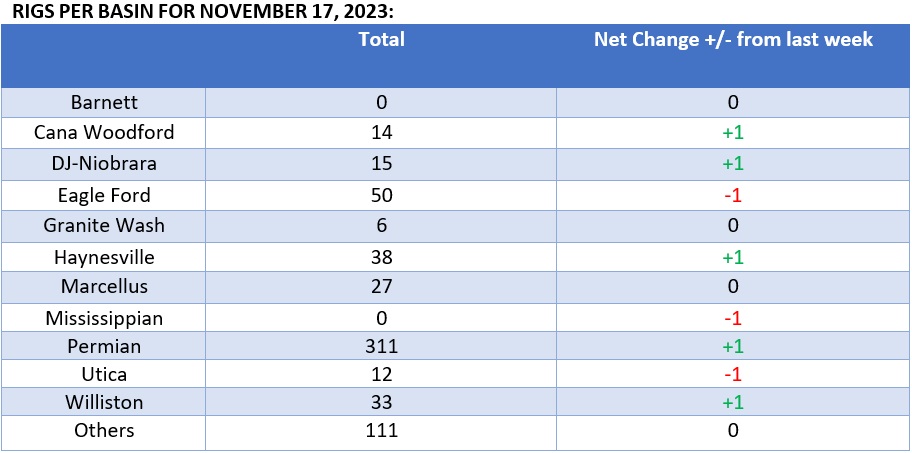
Task: Click the Cana Woodford row label
Action: [104, 133]
